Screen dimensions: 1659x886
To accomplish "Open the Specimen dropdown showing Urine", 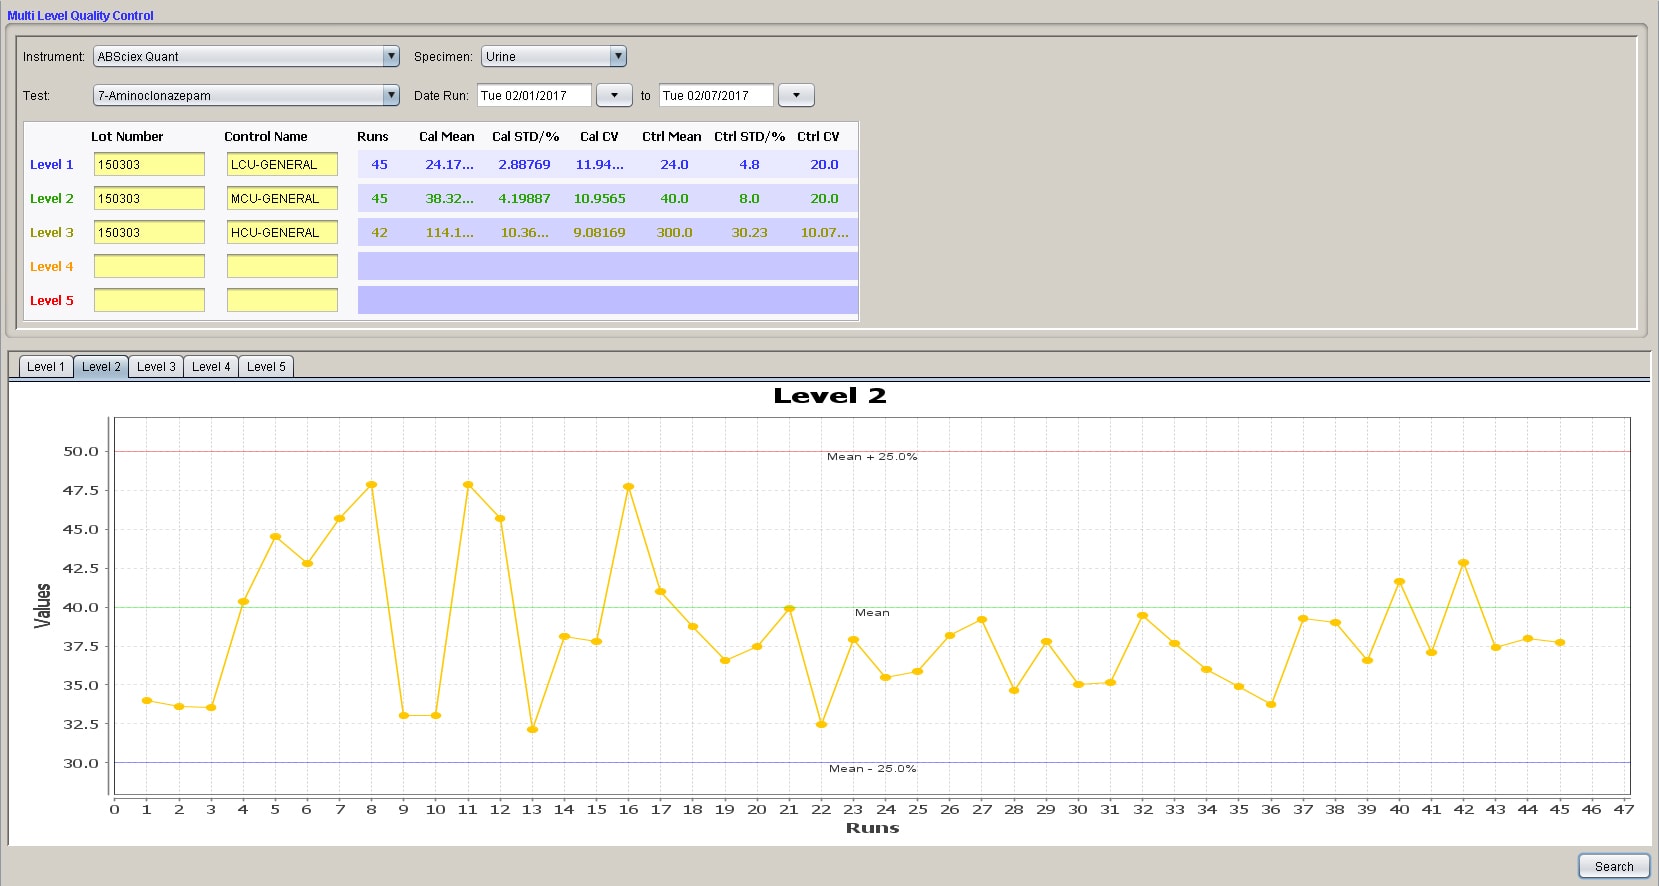I will click(553, 57).
